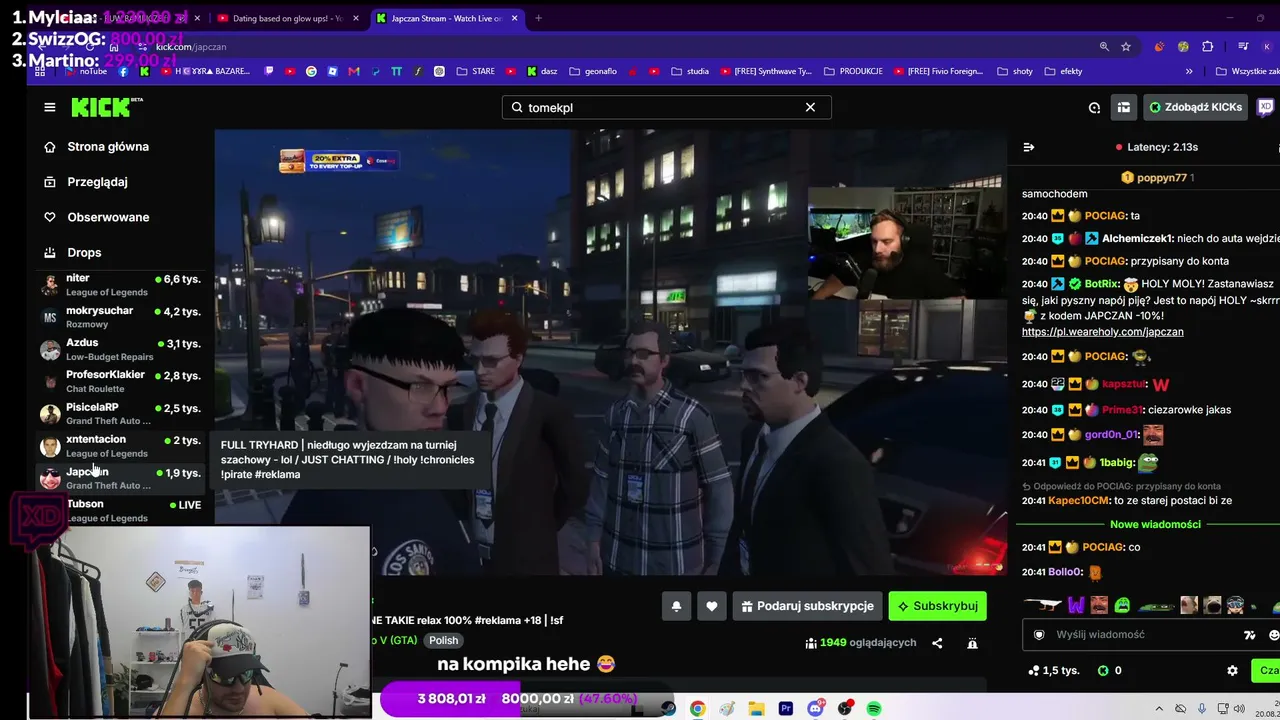Image resolution: width=1280 pixels, height=720 pixels.
Task: Open a new browser tab
Action: click(x=538, y=18)
